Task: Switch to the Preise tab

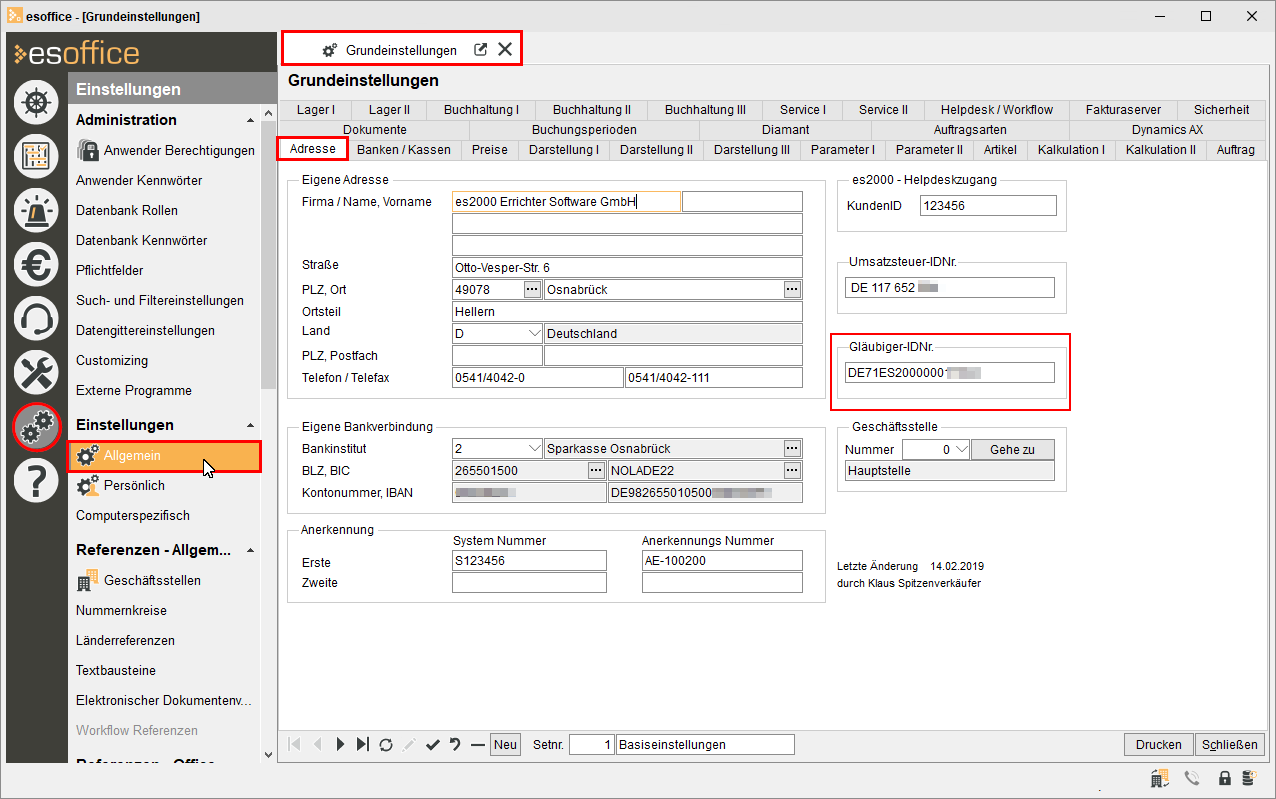Action: 490,149
